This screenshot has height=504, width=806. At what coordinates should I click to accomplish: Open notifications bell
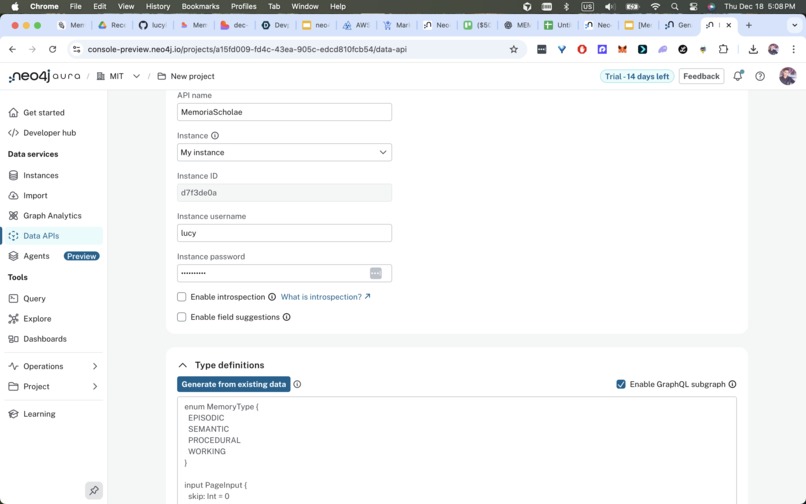pyautogui.click(x=738, y=76)
